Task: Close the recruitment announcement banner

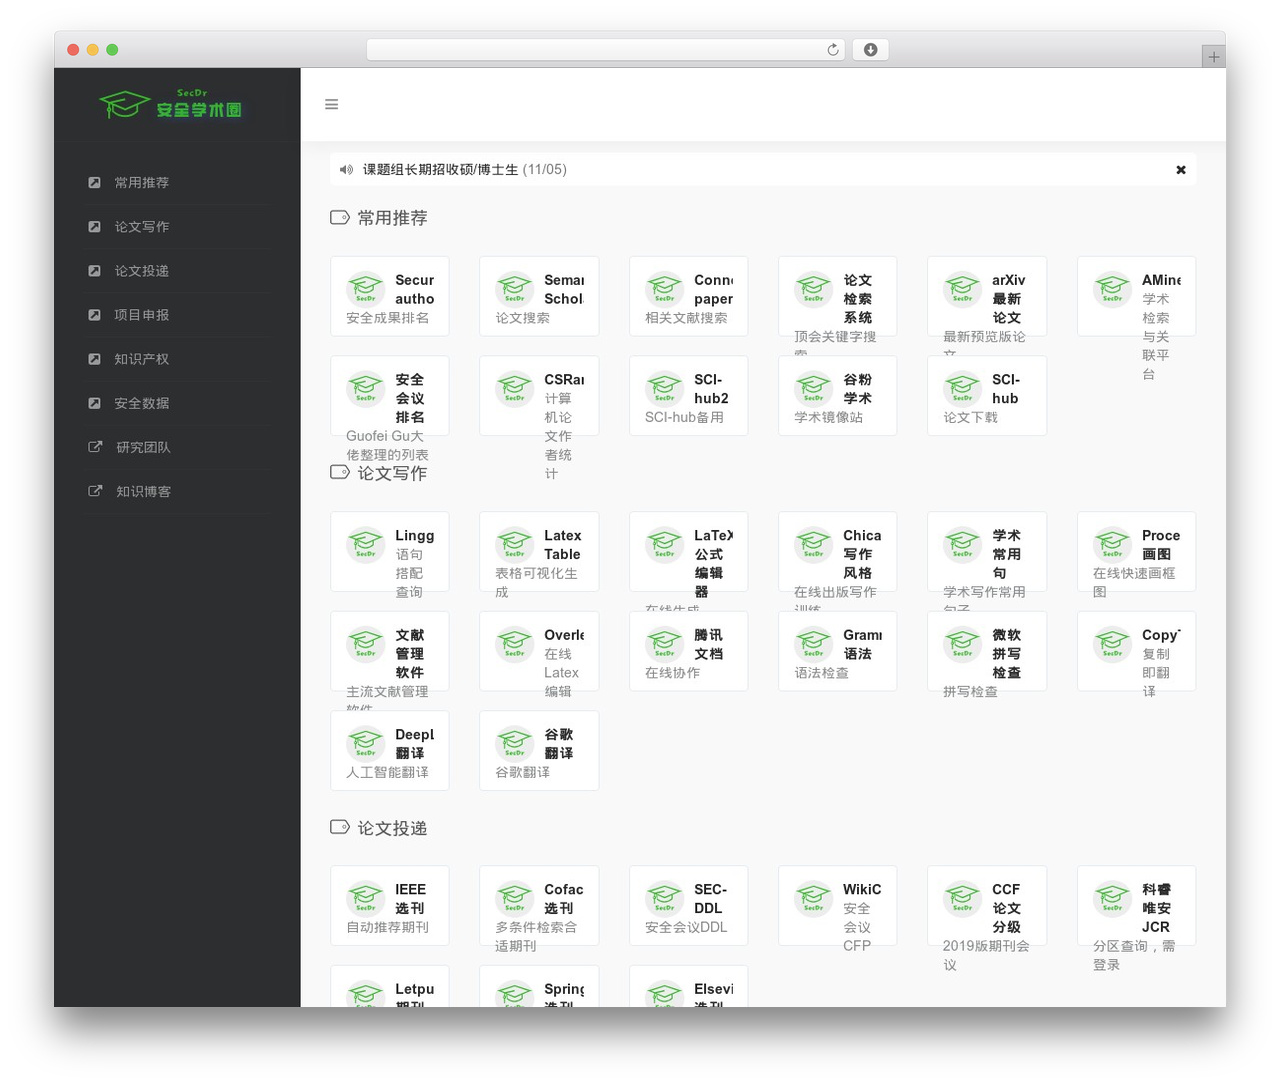Action: (1181, 170)
